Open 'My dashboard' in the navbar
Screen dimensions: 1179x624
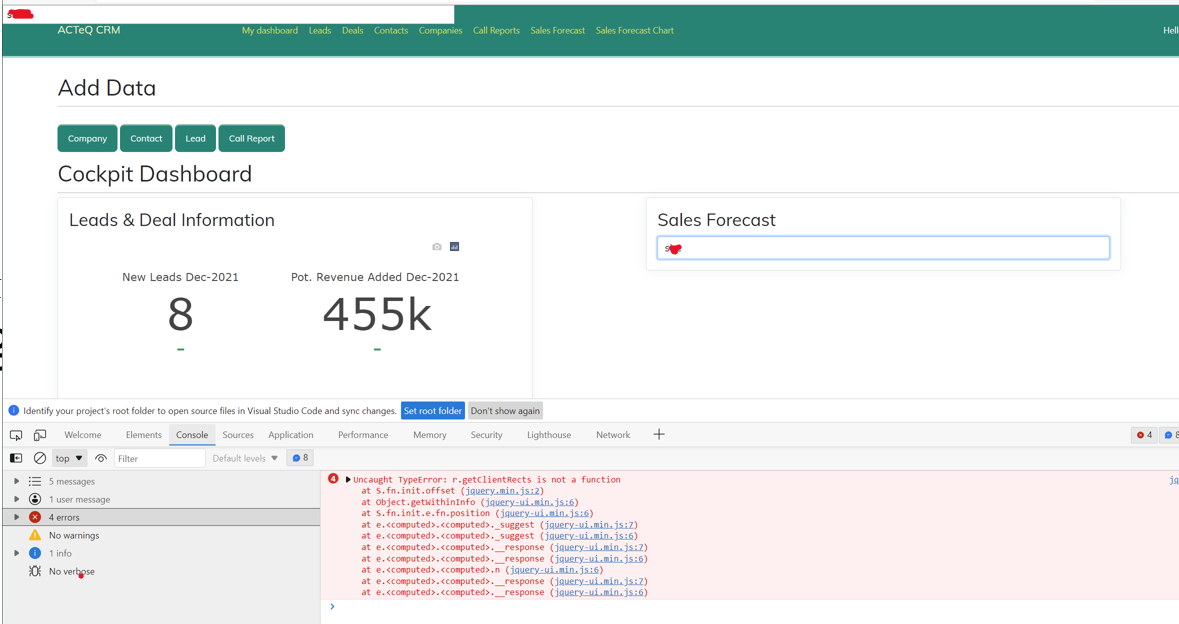tap(270, 31)
